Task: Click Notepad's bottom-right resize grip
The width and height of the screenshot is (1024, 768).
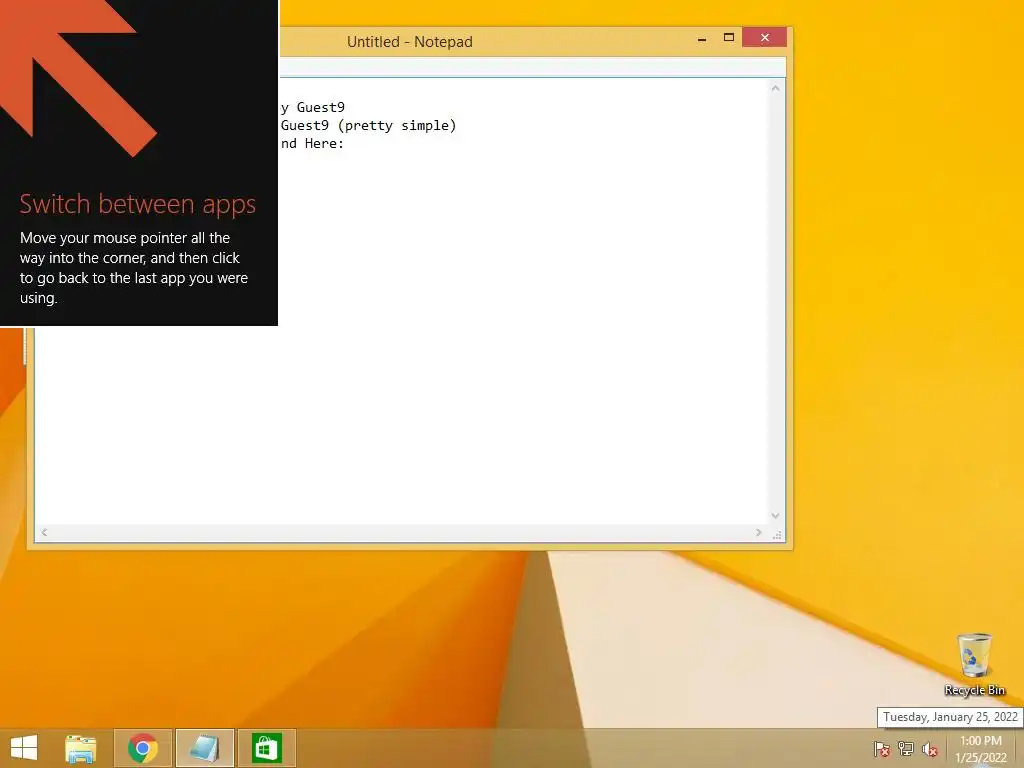Action: (776, 534)
